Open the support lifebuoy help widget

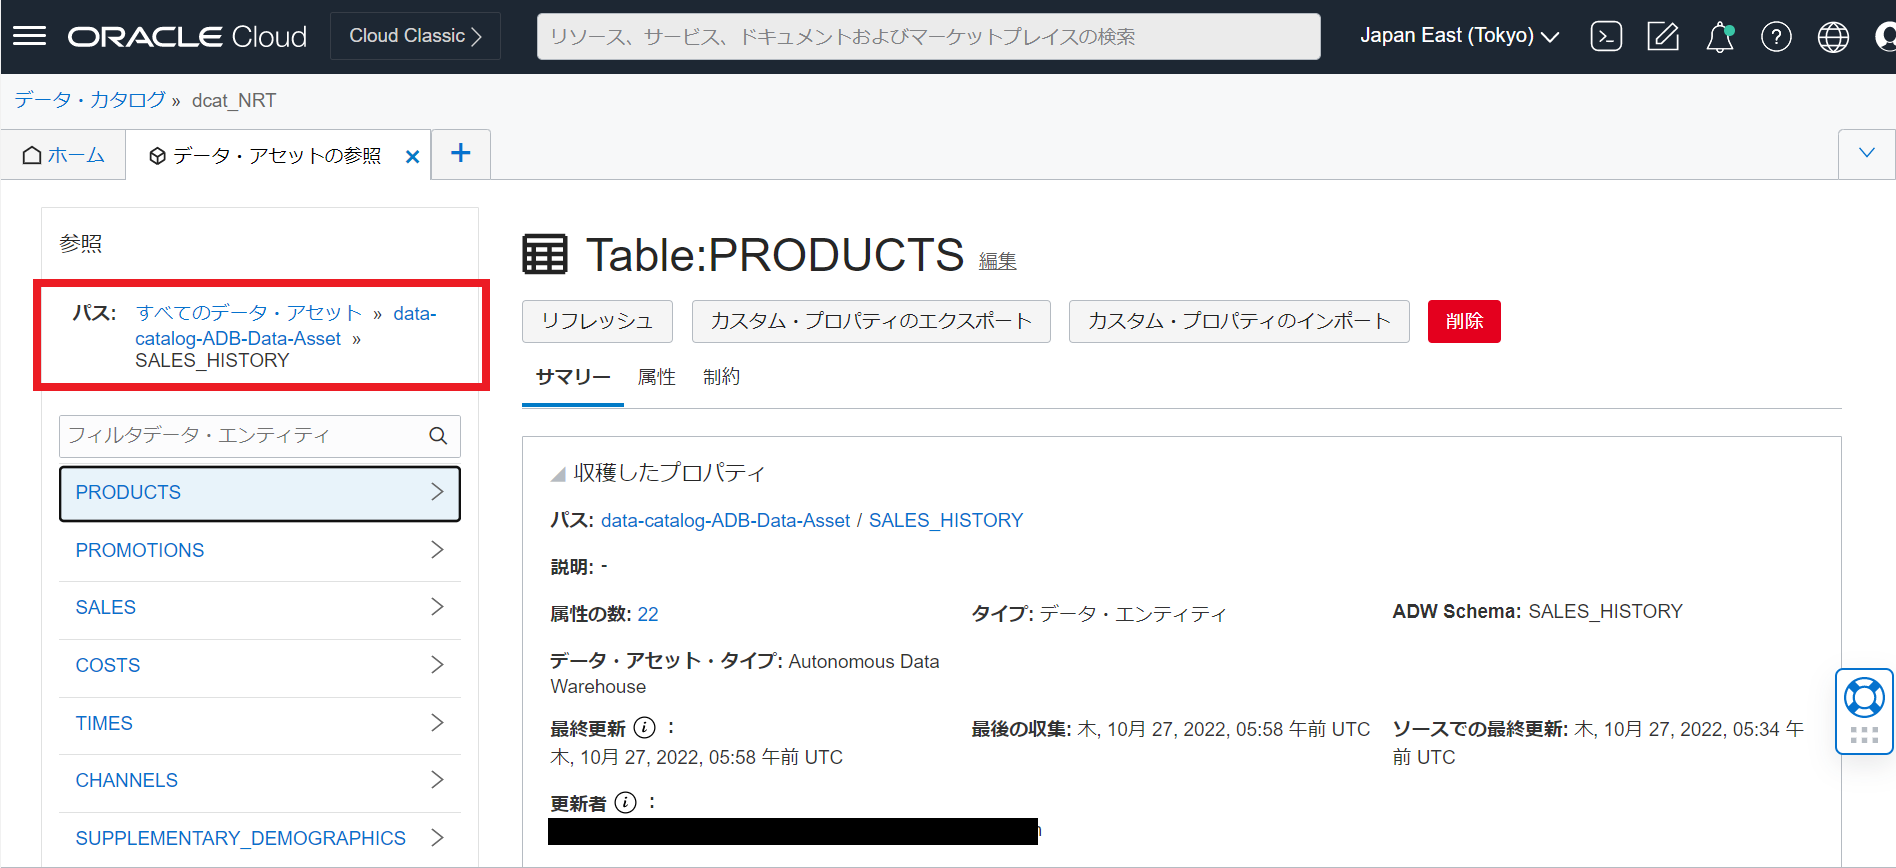coord(1864,698)
